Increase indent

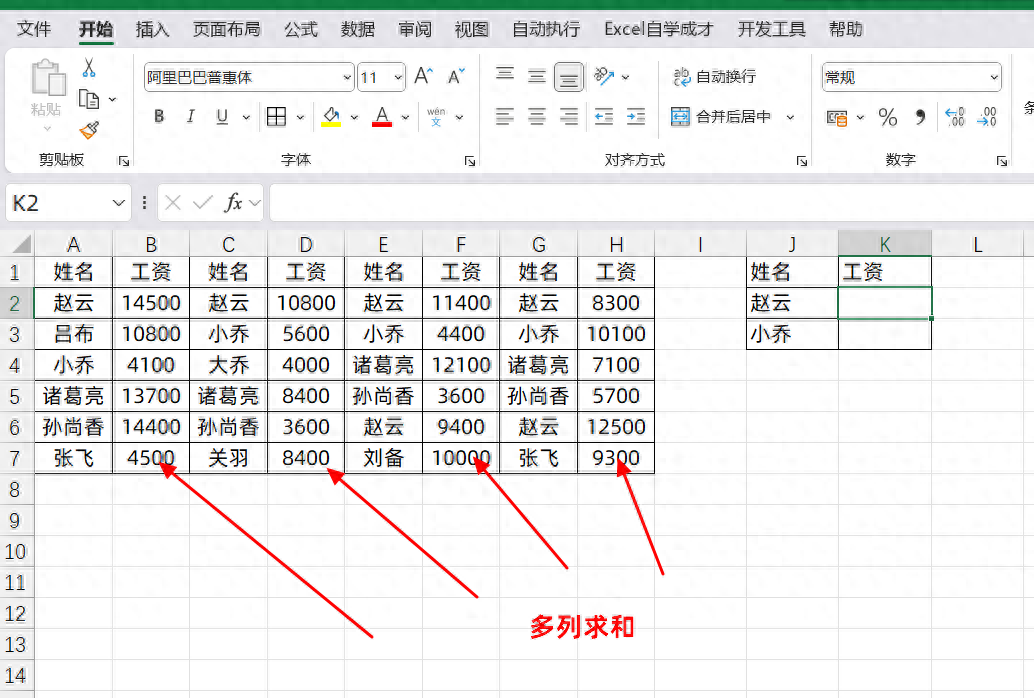tap(636, 117)
